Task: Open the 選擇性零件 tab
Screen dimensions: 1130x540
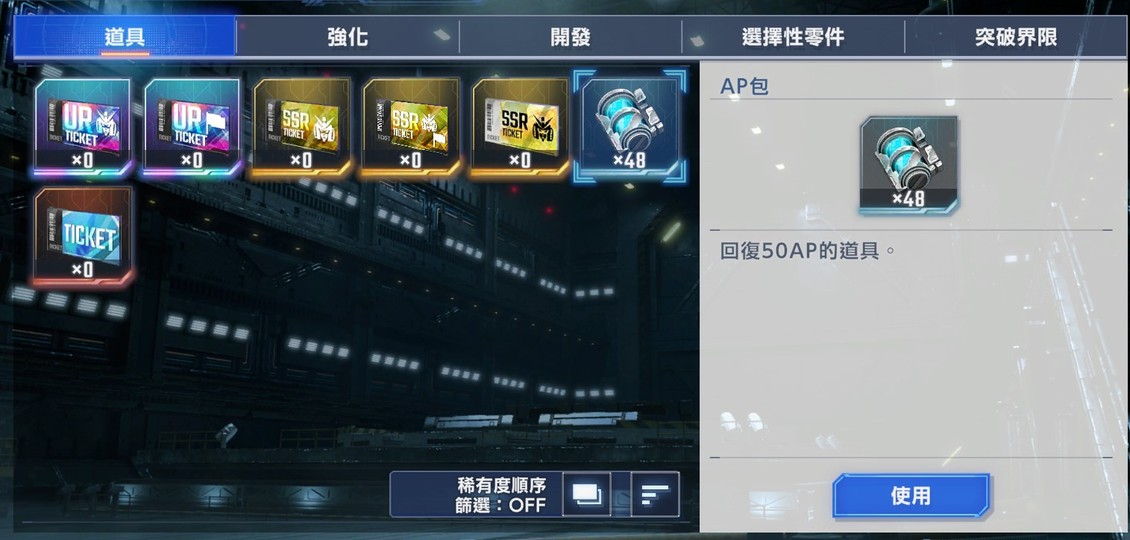Action: click(793, 37)
